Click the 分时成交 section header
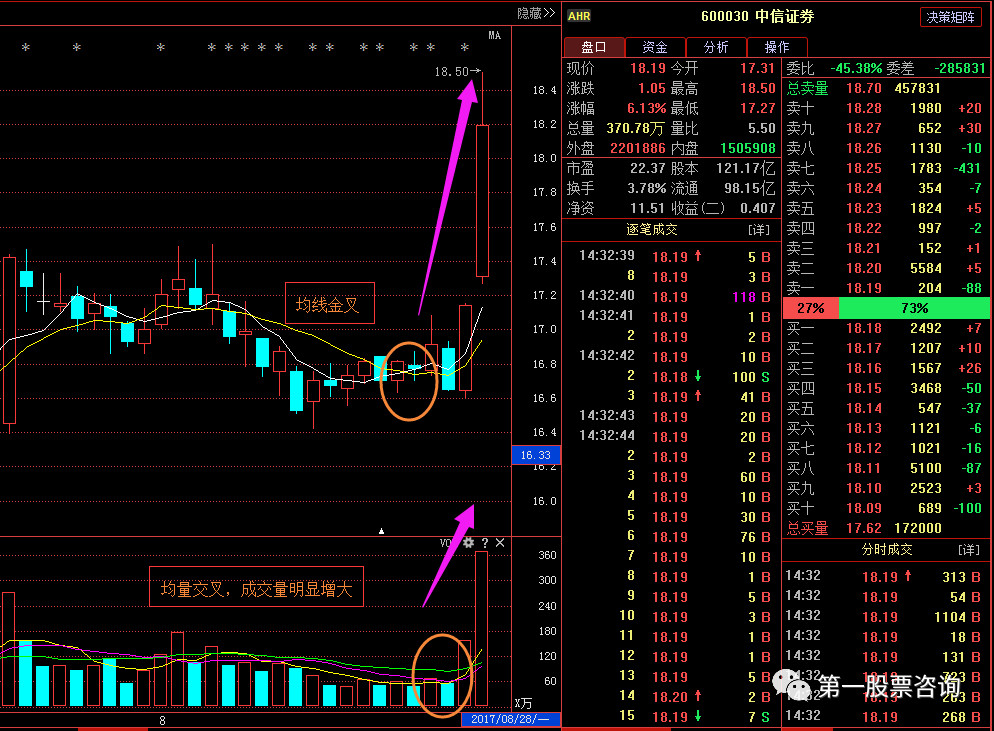Image resolution: width=994 pixels, height=731 pixels. [886, 550]
